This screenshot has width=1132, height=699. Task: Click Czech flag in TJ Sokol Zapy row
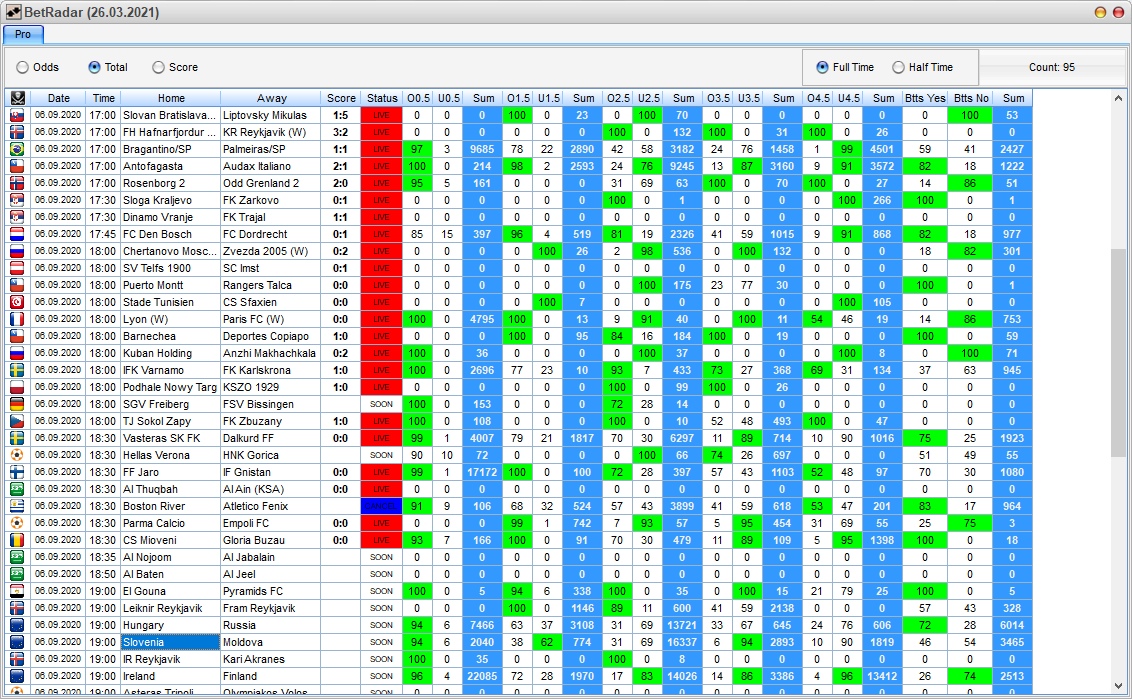tap(17, 421)
